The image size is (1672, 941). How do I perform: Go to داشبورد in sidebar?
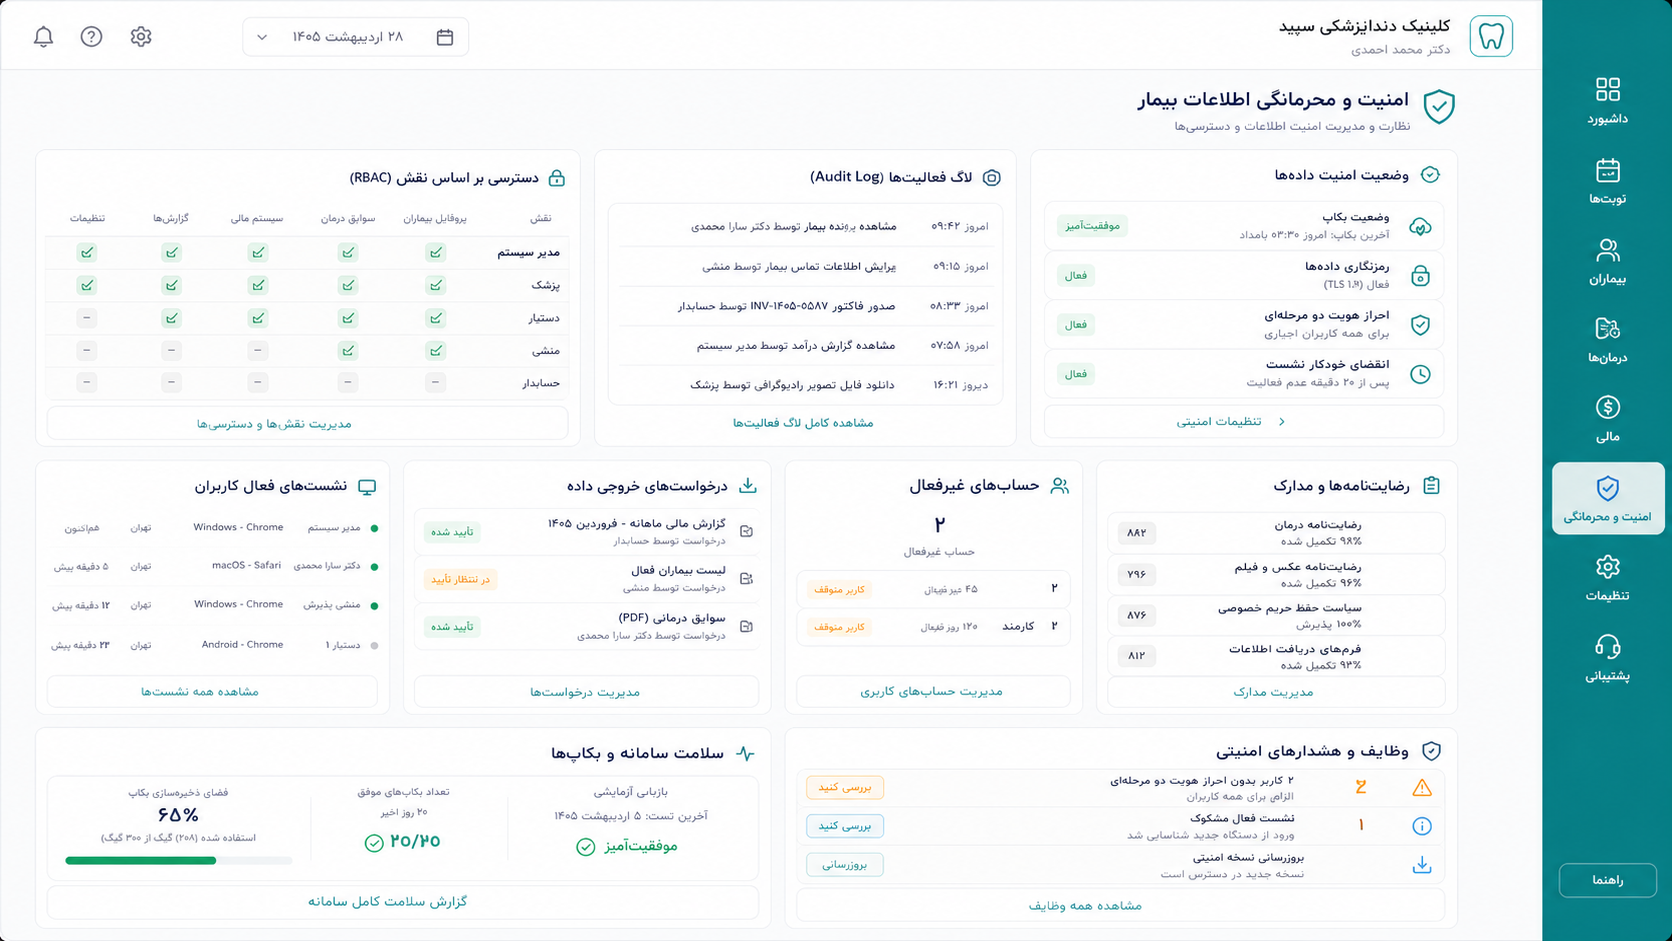point(1607,101)
